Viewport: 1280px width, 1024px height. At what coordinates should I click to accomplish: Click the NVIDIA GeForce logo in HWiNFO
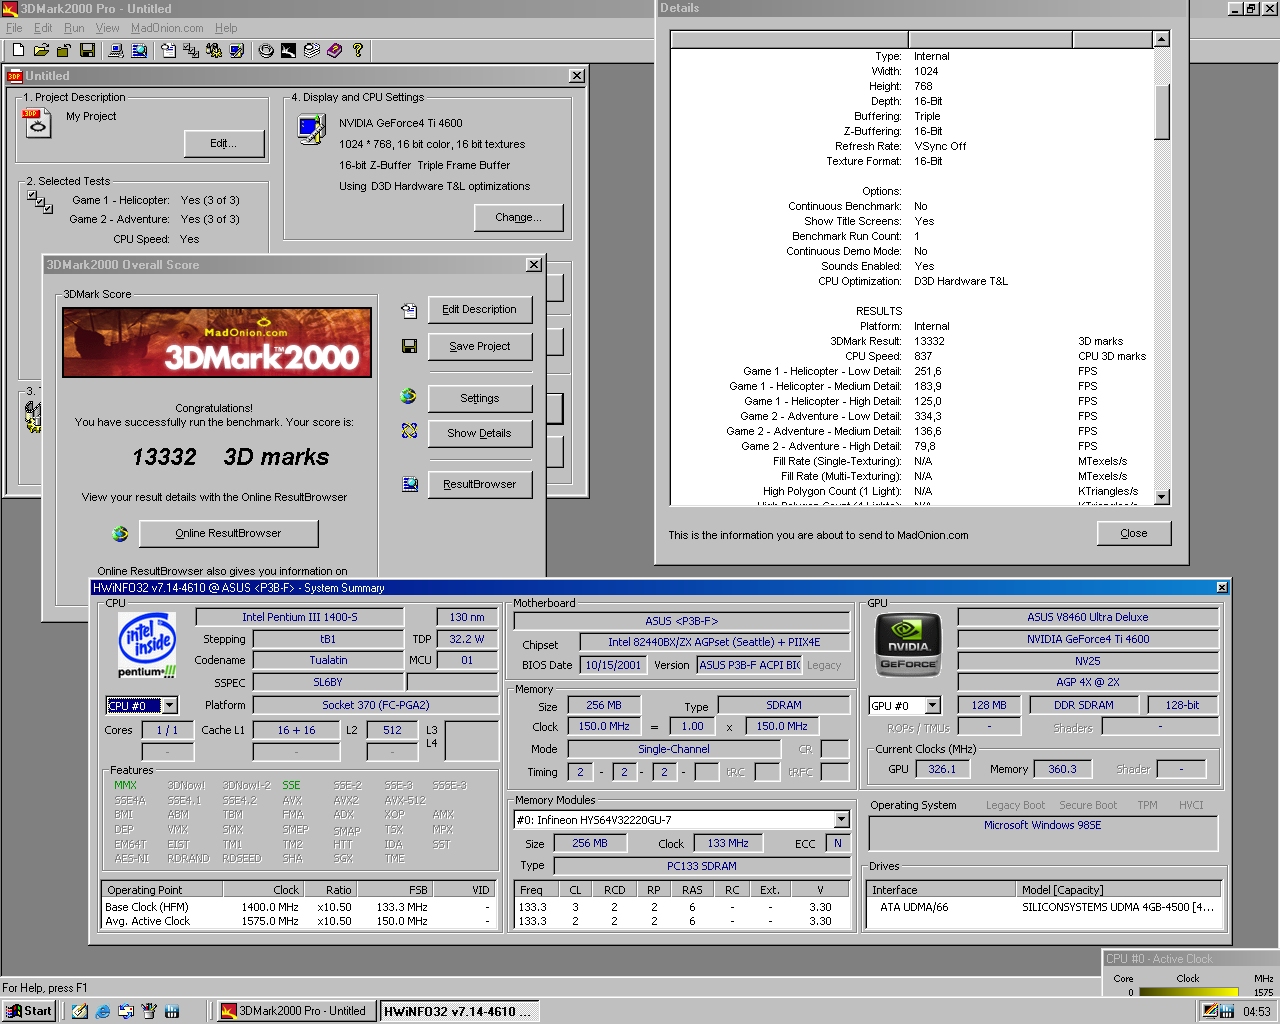tap(908, 646)
